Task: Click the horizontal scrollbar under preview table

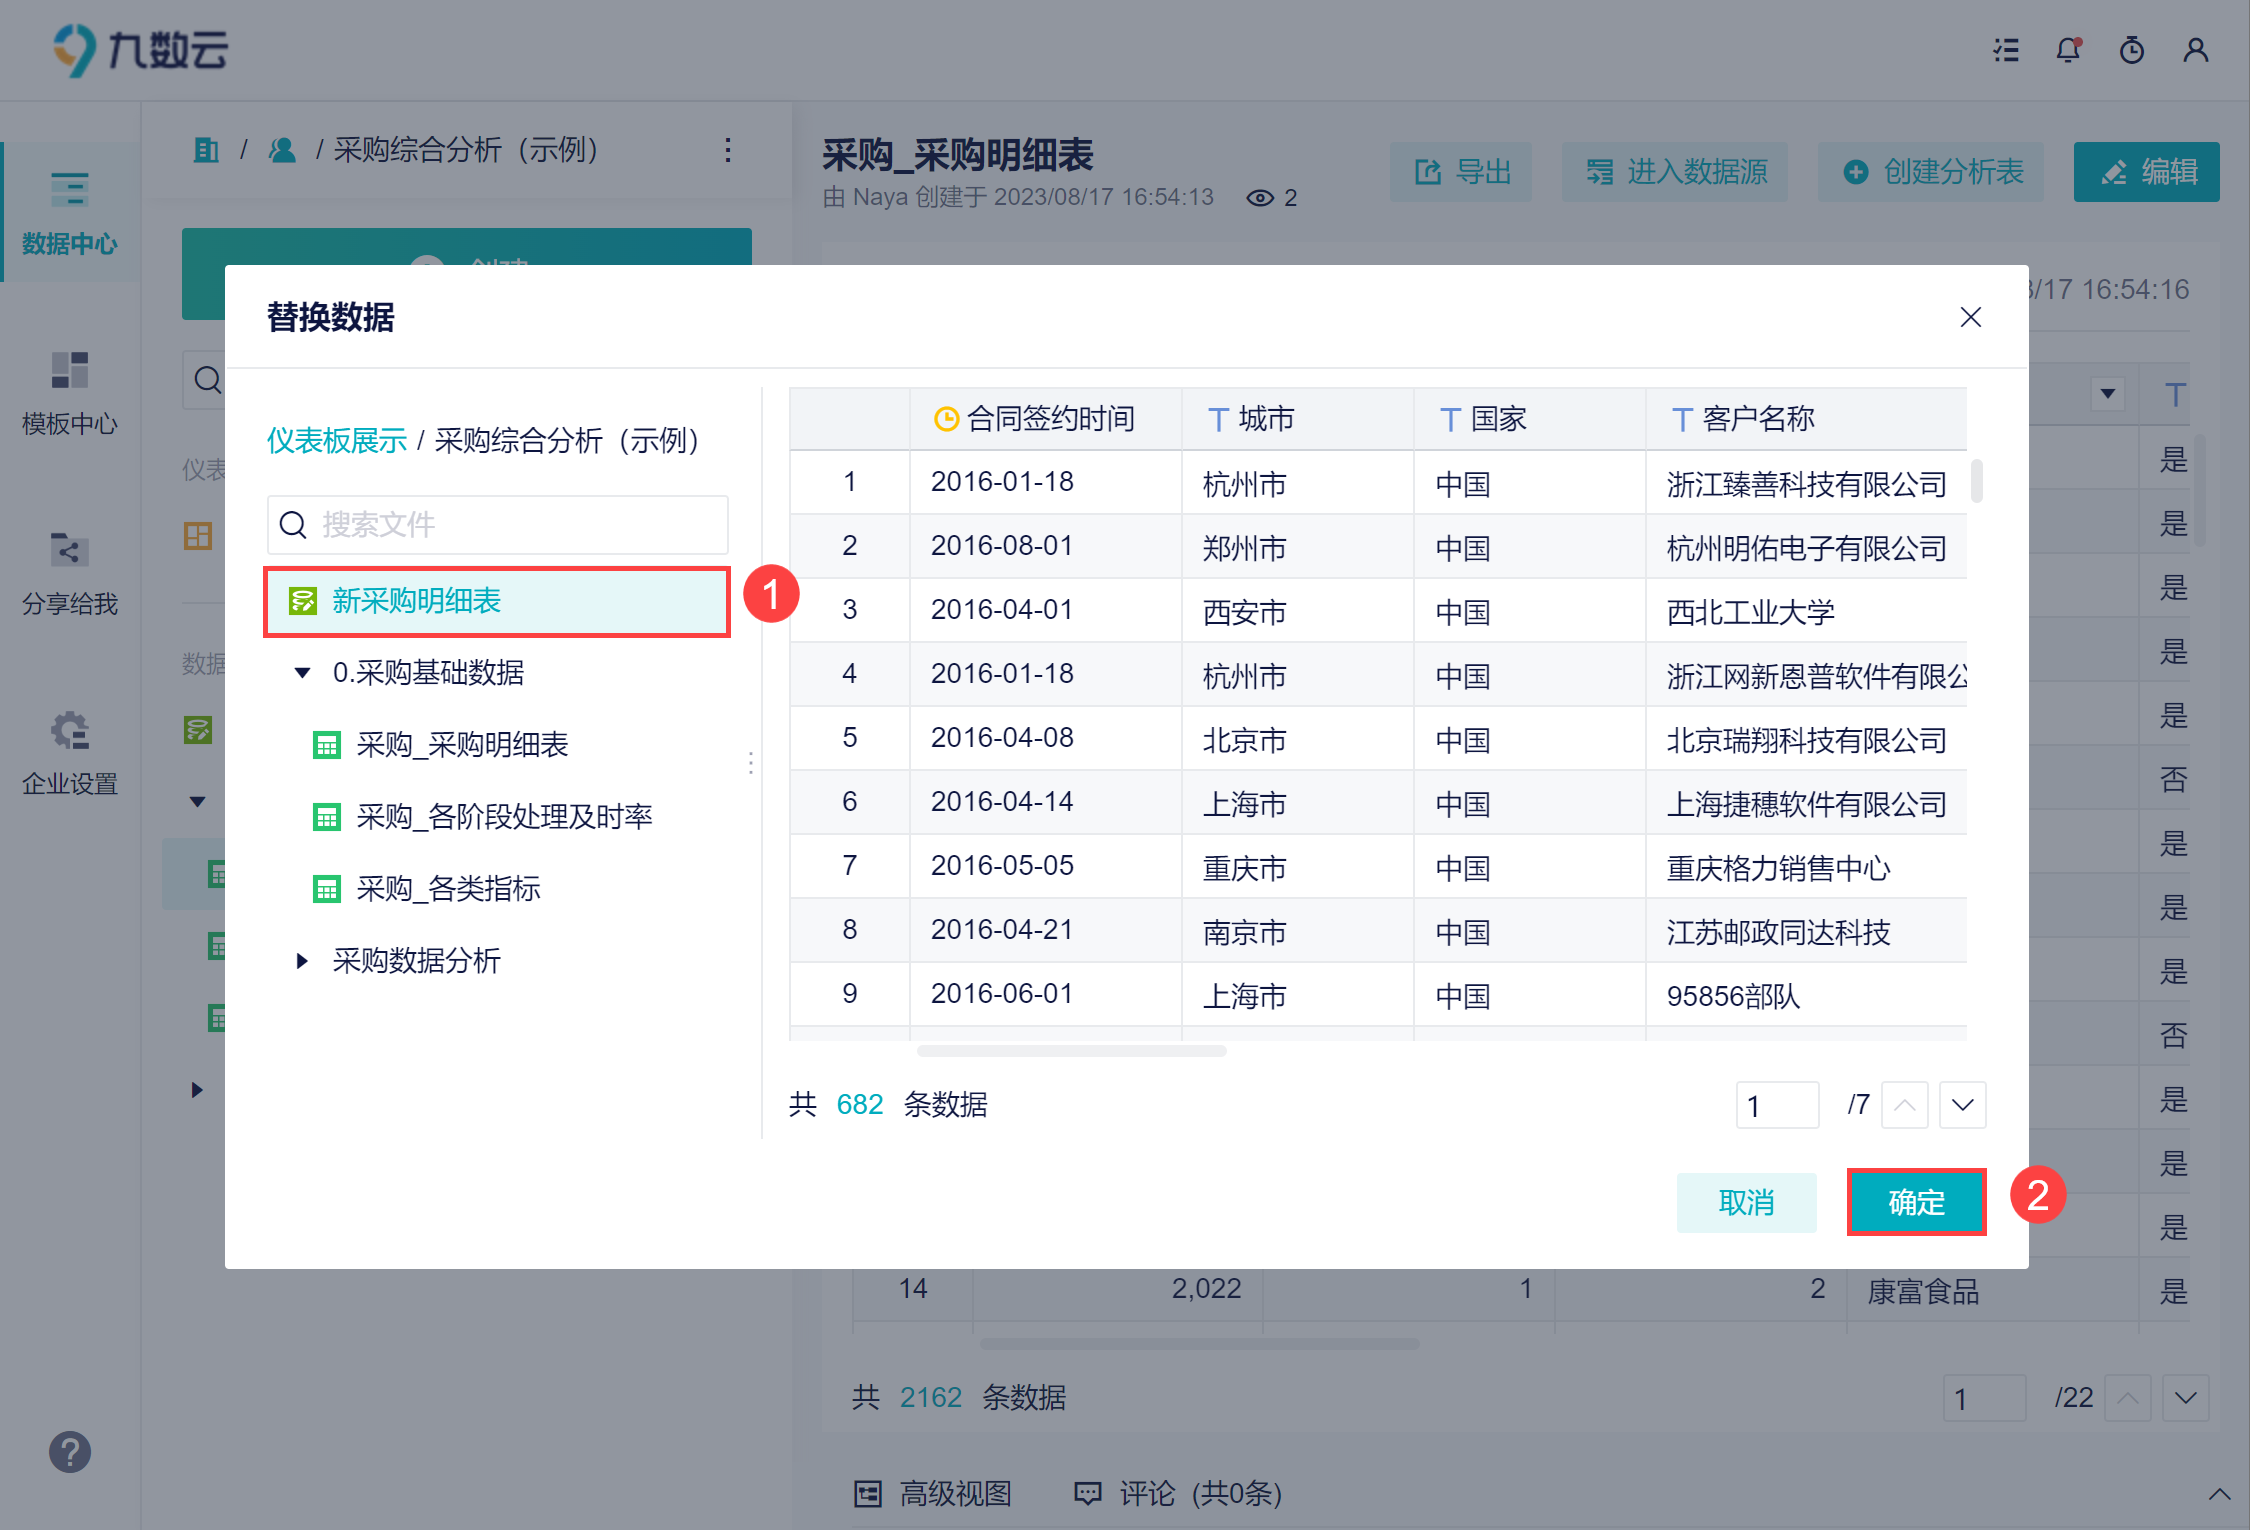Action: coord(1070,1051)
